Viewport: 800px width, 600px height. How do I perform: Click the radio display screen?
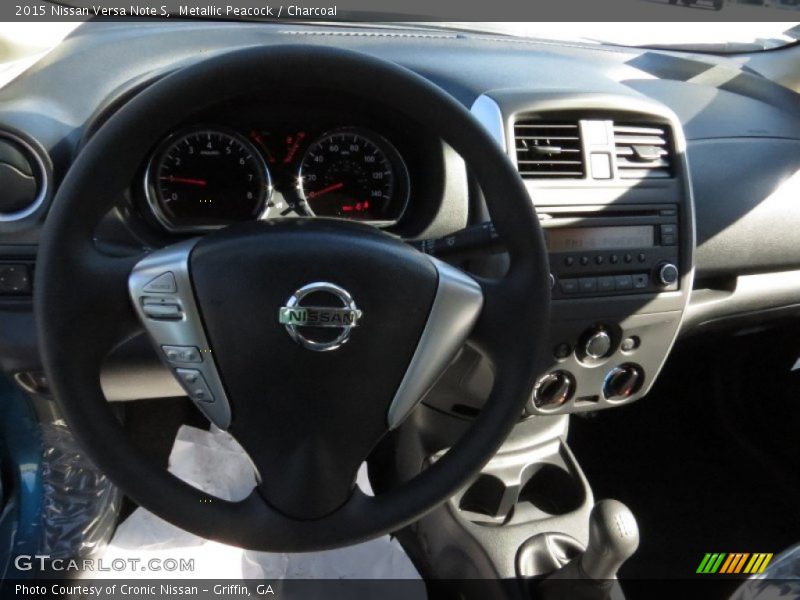tap(601, 238)
